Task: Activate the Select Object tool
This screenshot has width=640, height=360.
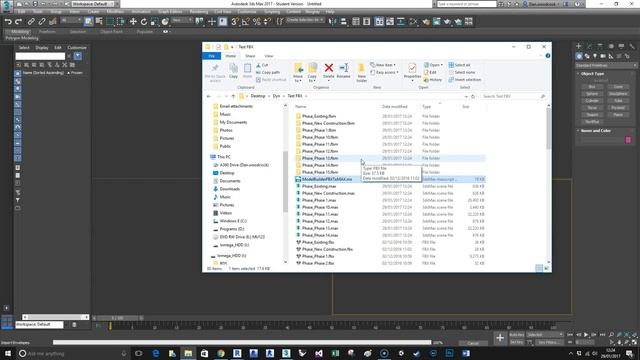Action: pyautogui.click(x=89, y=22)
